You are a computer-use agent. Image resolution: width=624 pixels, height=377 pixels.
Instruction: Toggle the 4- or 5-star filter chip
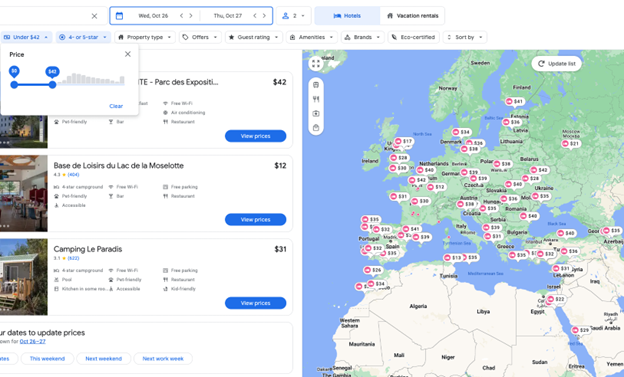tap(83, 37)
